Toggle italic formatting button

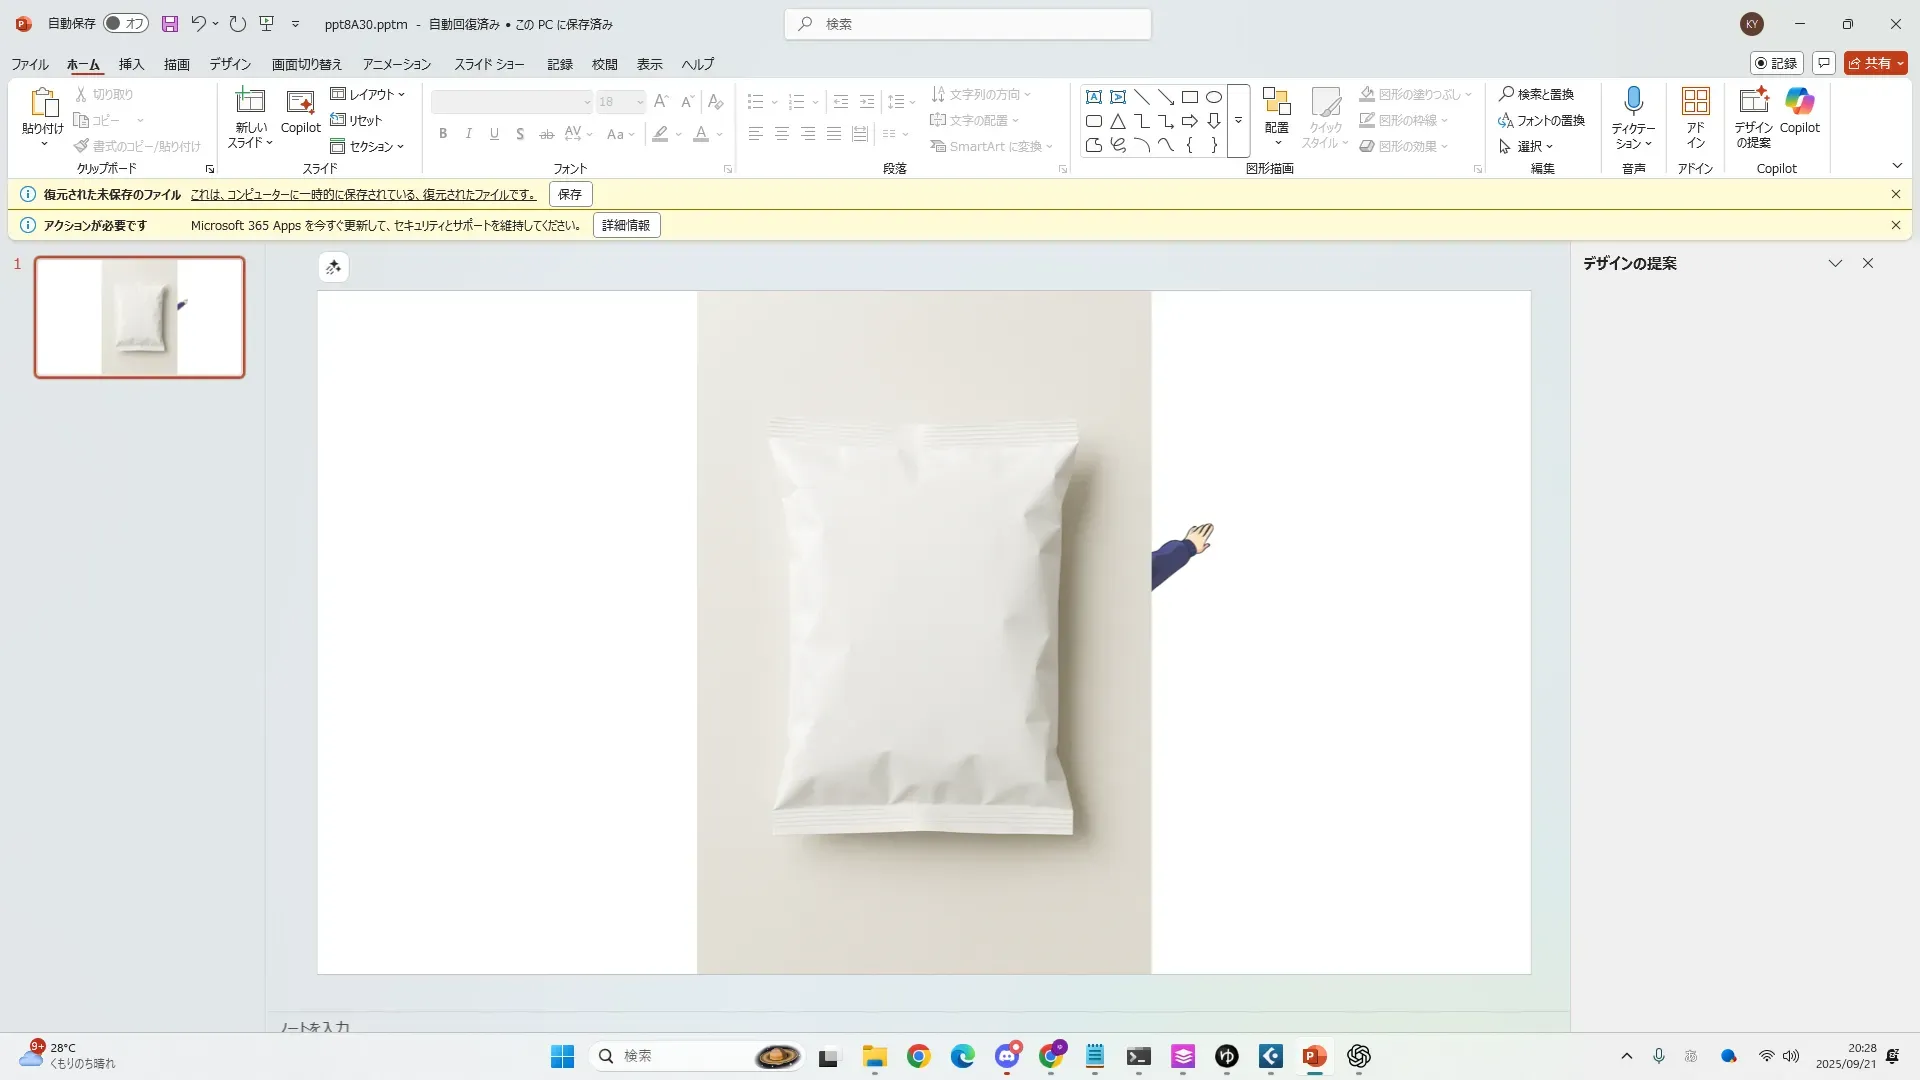tap(468, 134)
